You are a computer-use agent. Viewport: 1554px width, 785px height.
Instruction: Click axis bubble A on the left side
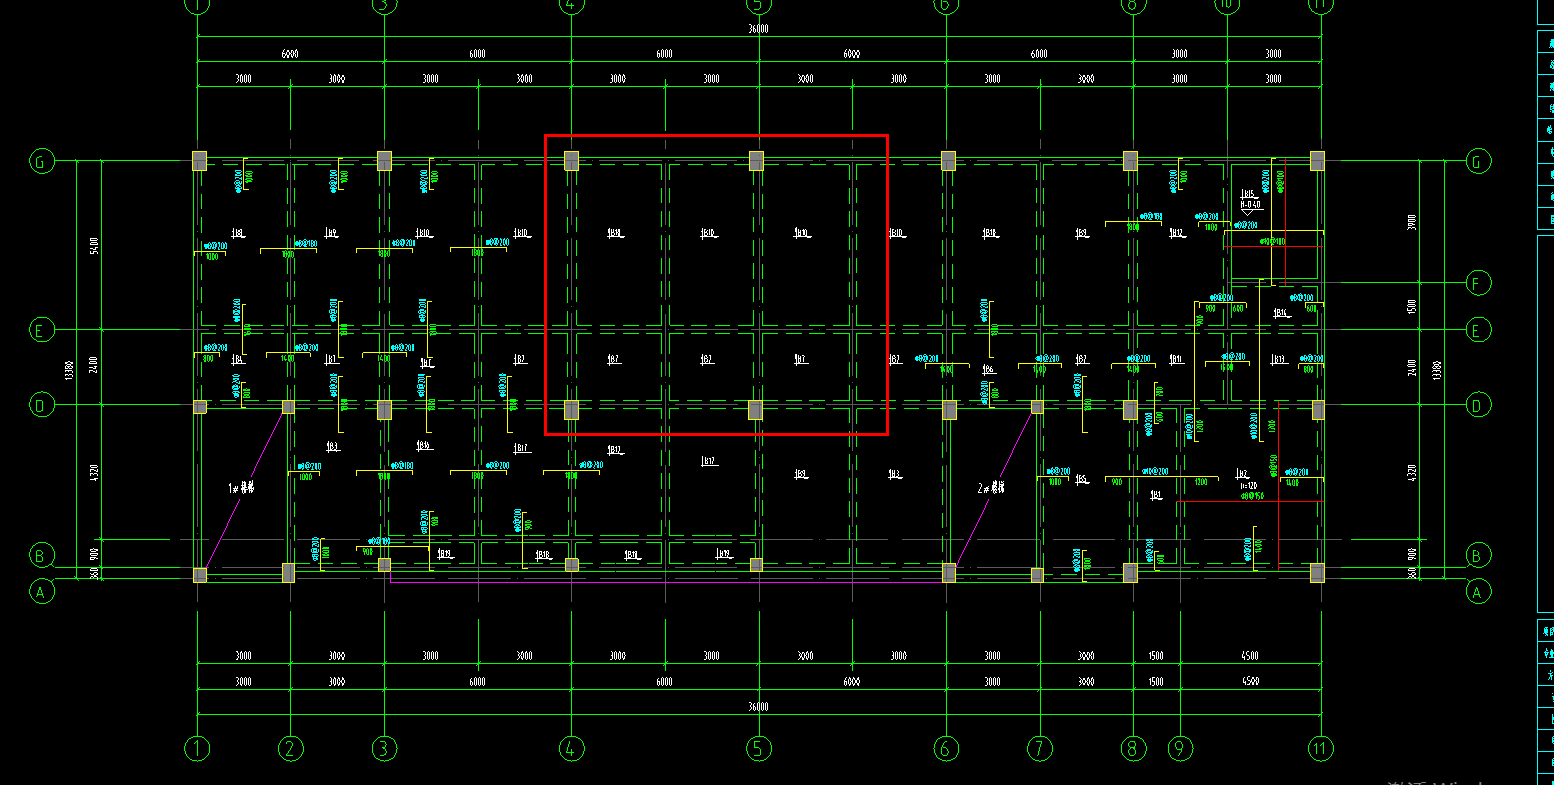point(41,592)
